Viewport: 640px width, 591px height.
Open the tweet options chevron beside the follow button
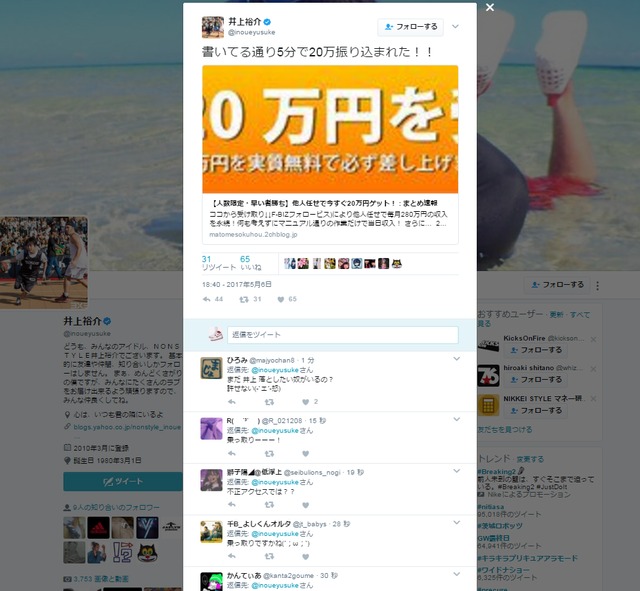click(x=456, y=27)
